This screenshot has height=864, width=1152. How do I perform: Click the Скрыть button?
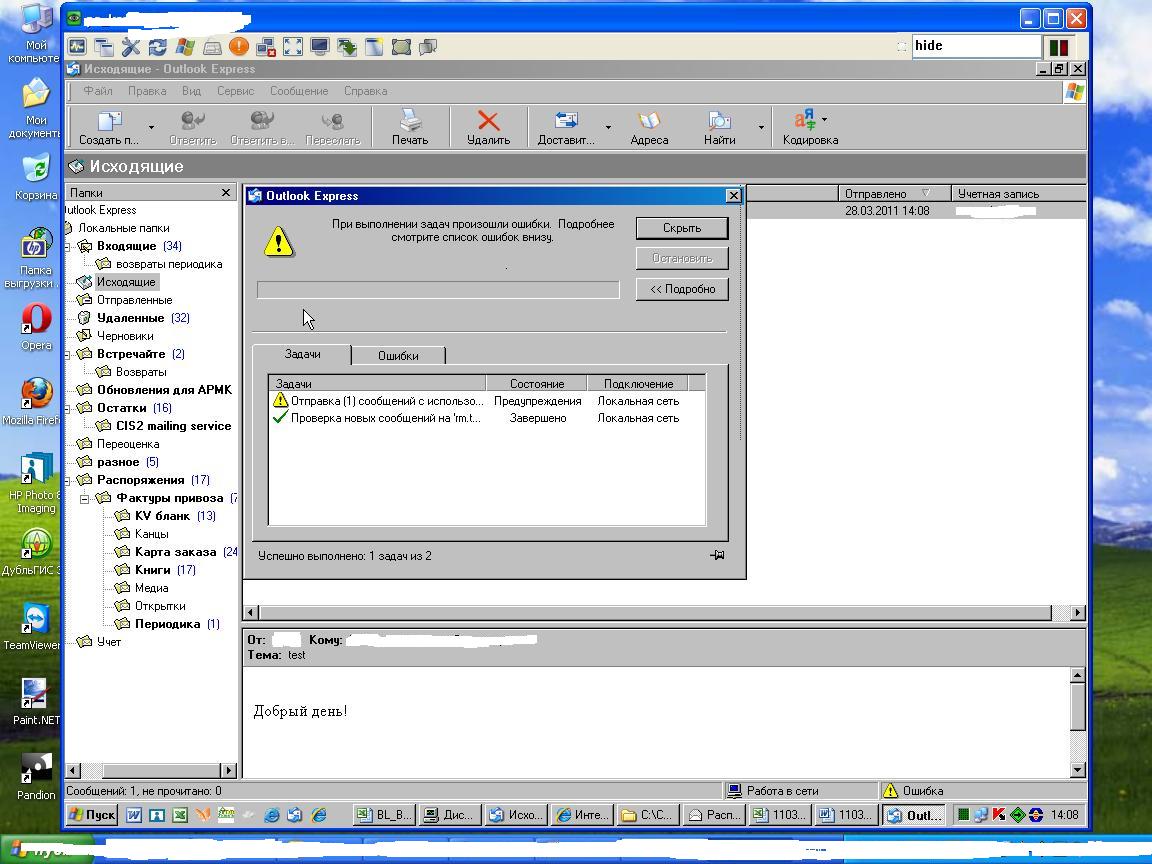pyautogui.click(x=682, y=228)
